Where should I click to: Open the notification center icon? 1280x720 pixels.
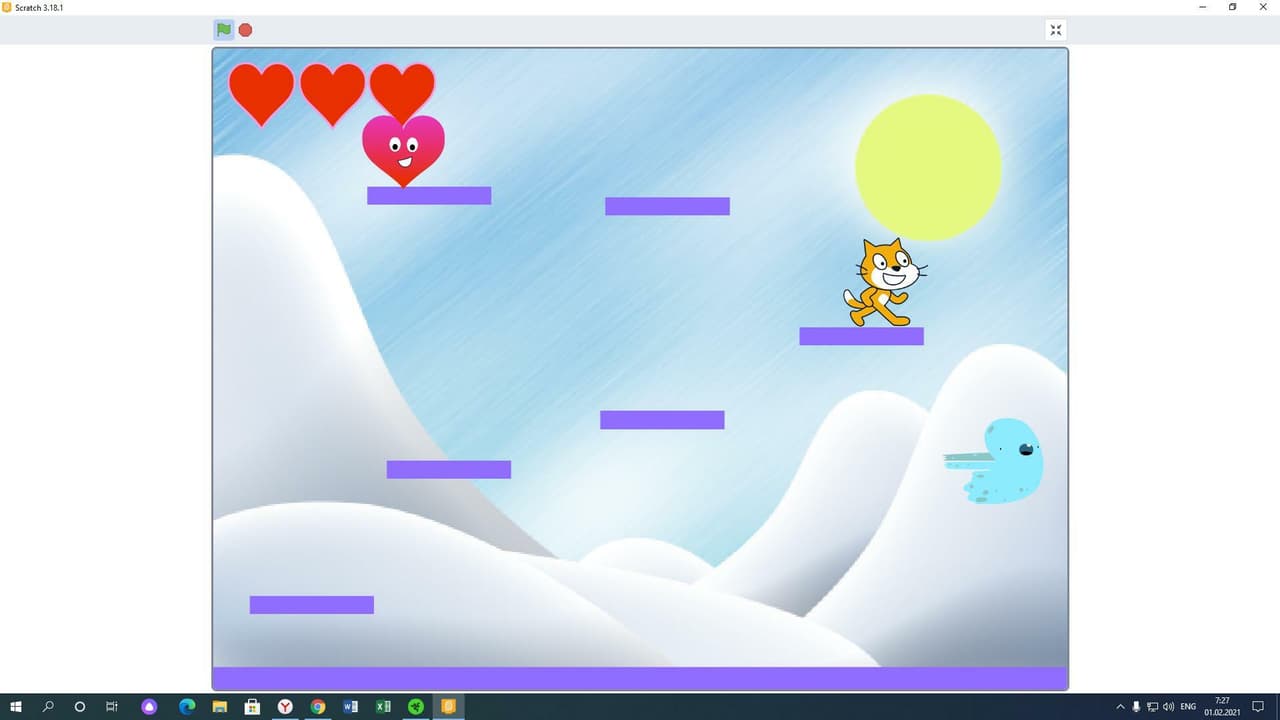pyautogui.click(x=1258, y=707)
